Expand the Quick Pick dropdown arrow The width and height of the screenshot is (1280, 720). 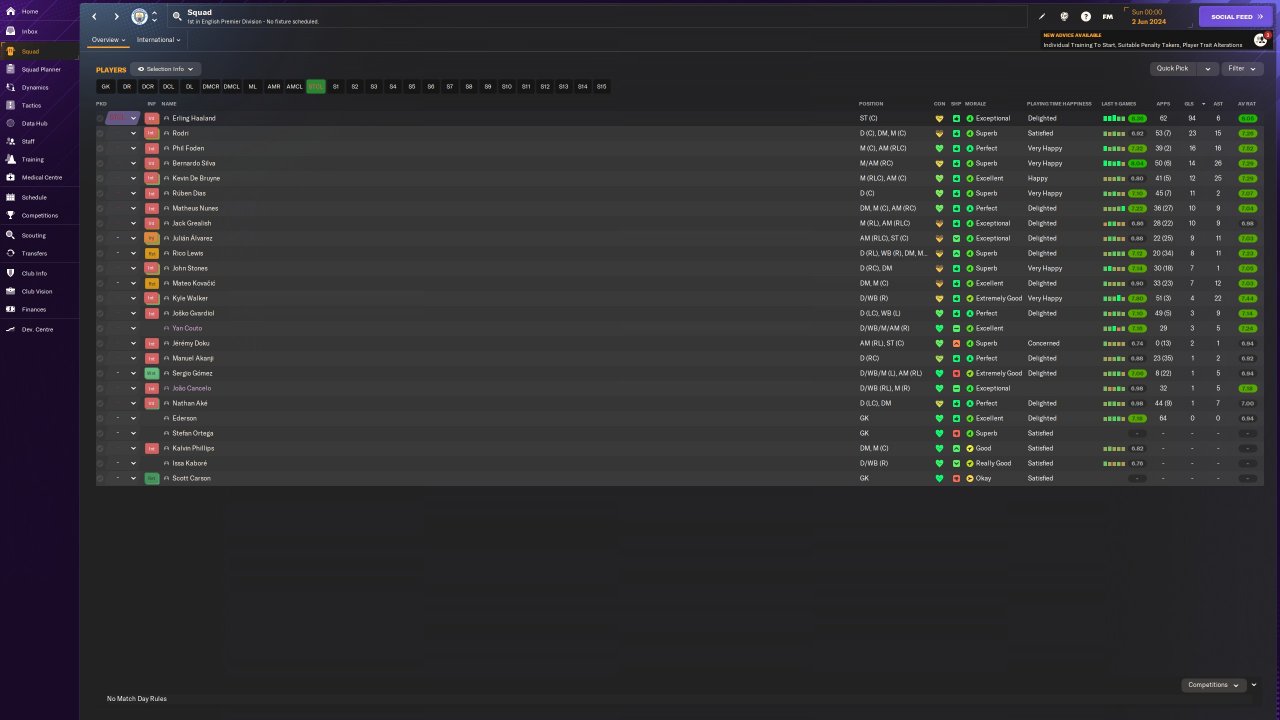pyautogui.click(x=1207, y=69)
